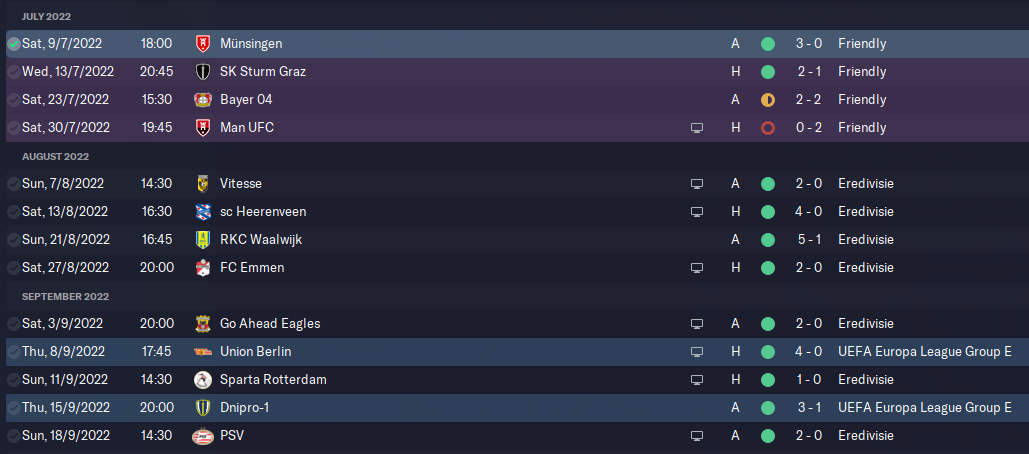The image size is (1029, 454).
Task: Toggle the checkmark on the Vitesse match row
Action: (x=14, y=184)
